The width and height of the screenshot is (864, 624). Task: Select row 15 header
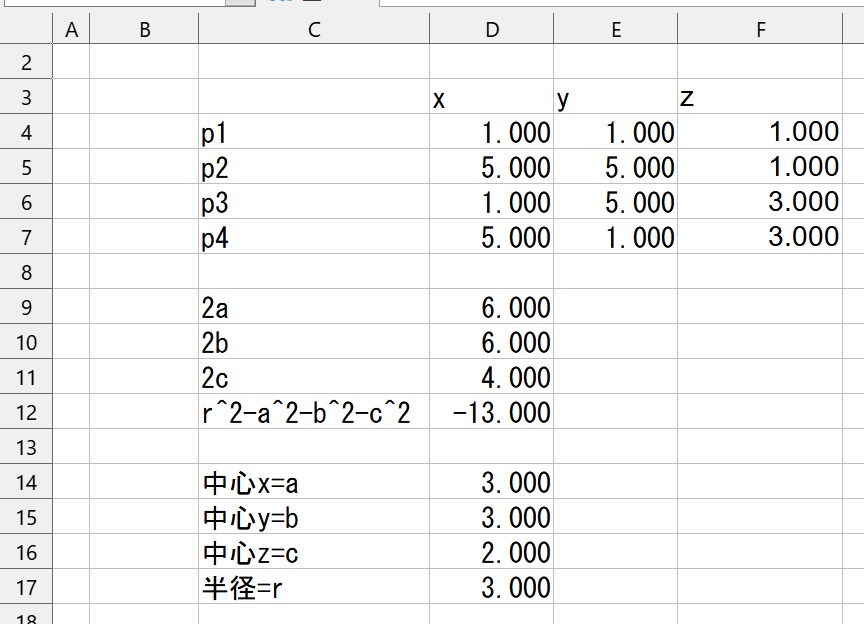point(26,517)
